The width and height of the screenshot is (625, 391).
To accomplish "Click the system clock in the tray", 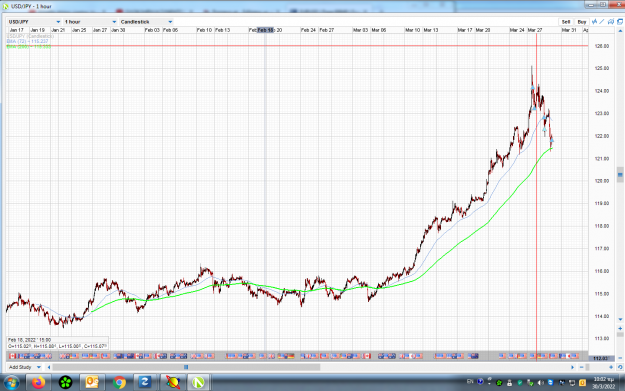I will pyautogui.click(x=603, y=383).
